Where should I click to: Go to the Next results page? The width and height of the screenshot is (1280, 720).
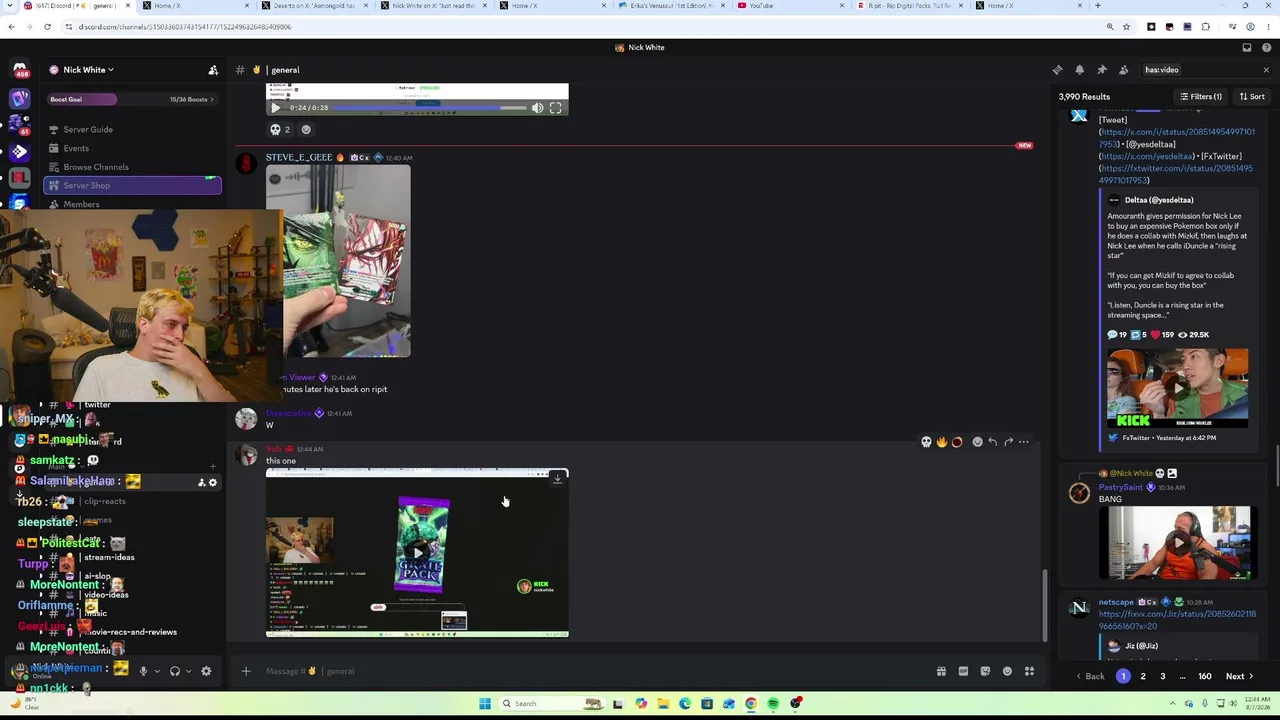click(1240, 677)
